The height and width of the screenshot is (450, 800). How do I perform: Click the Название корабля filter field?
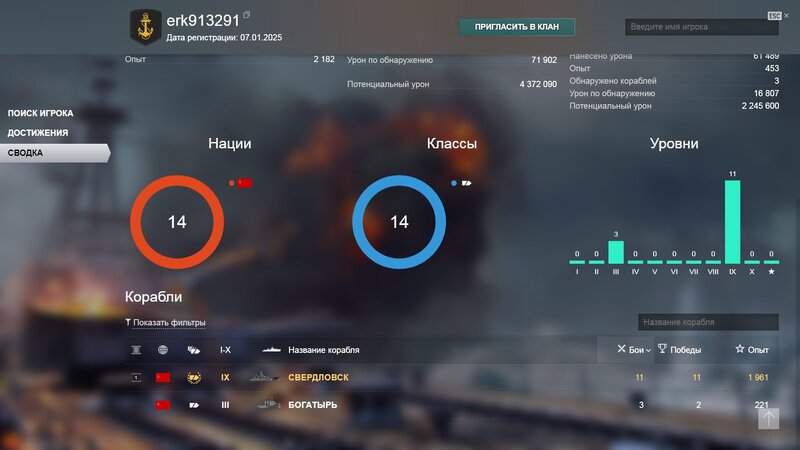707,322
